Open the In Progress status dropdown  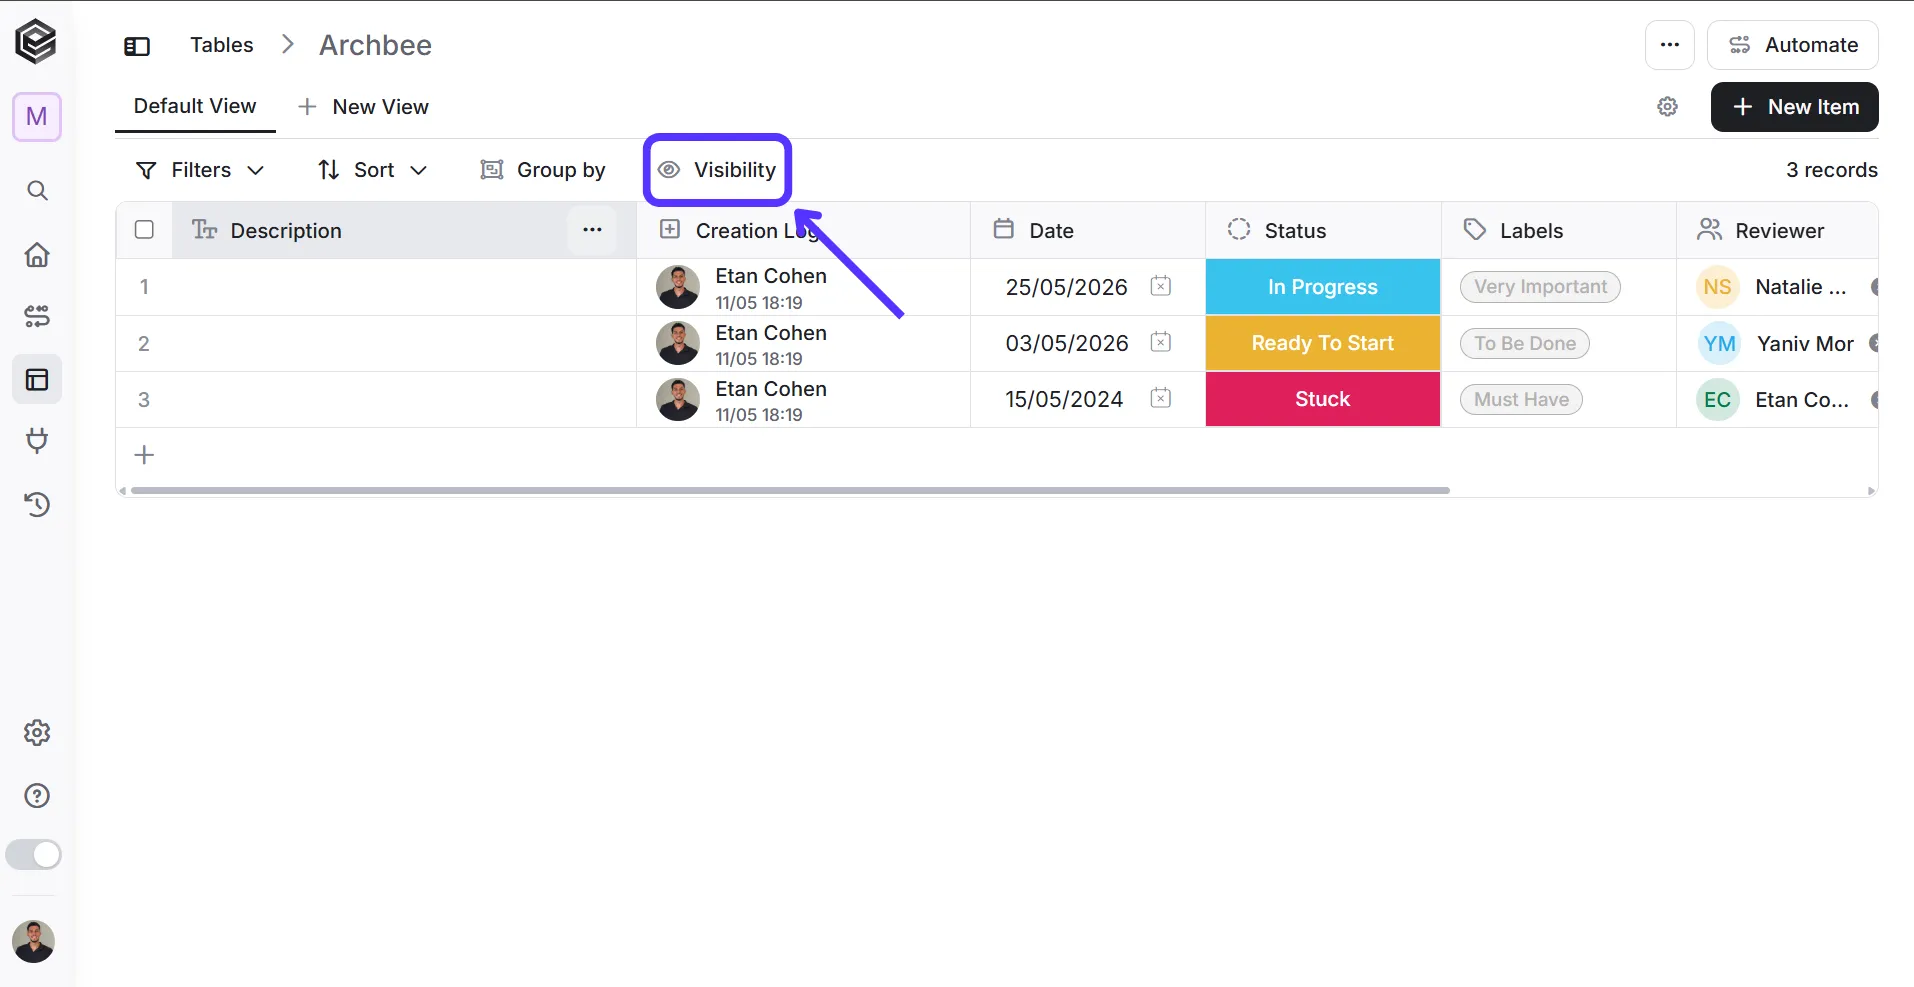[x=1322, y=287]
